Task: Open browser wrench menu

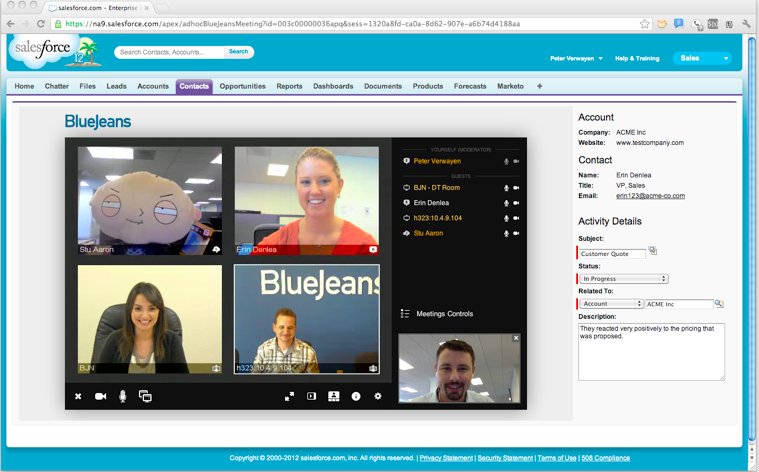Action: pos(746,24)
